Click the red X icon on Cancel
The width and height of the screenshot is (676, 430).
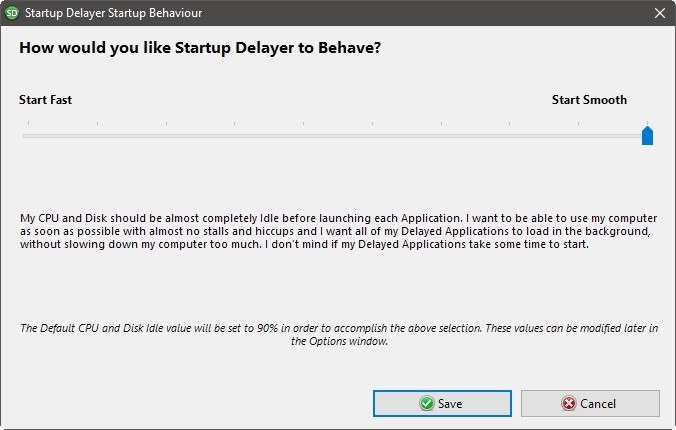coord(569,404)
